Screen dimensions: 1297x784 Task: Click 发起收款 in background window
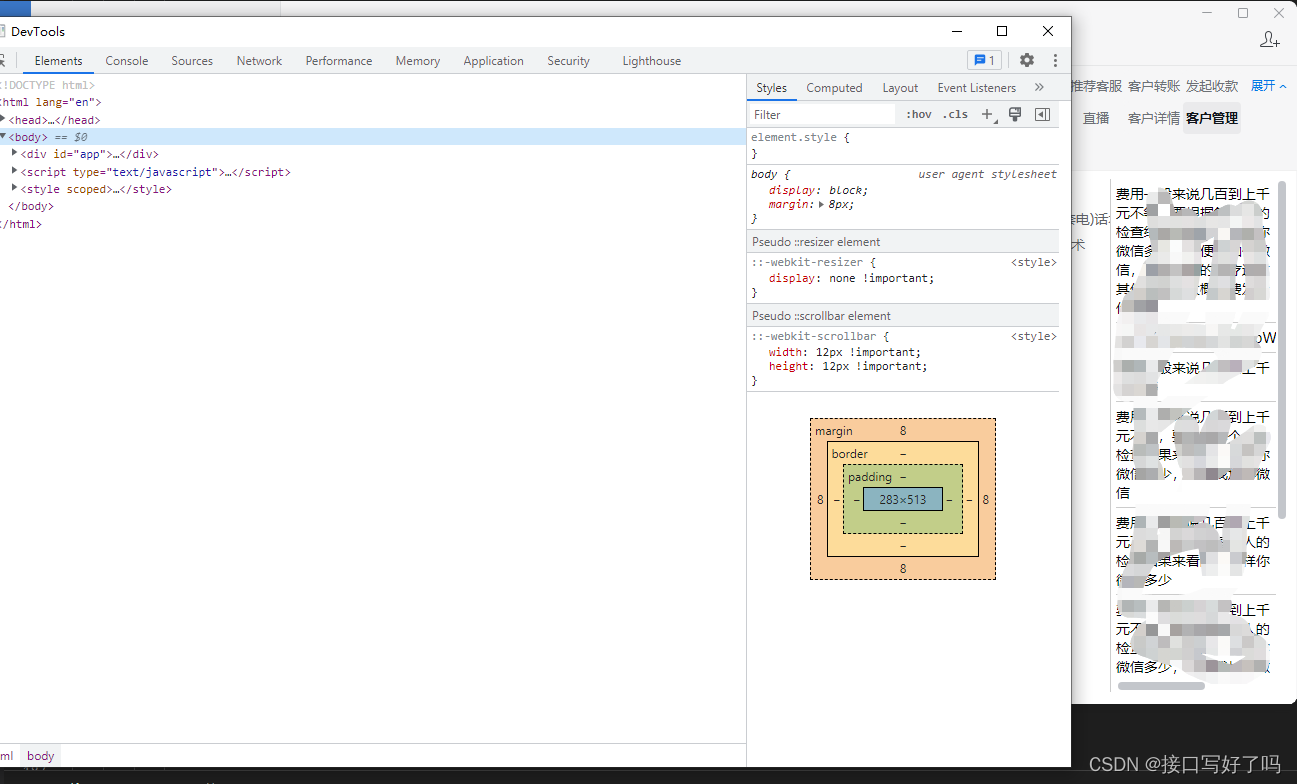(x=1212, y=86)
